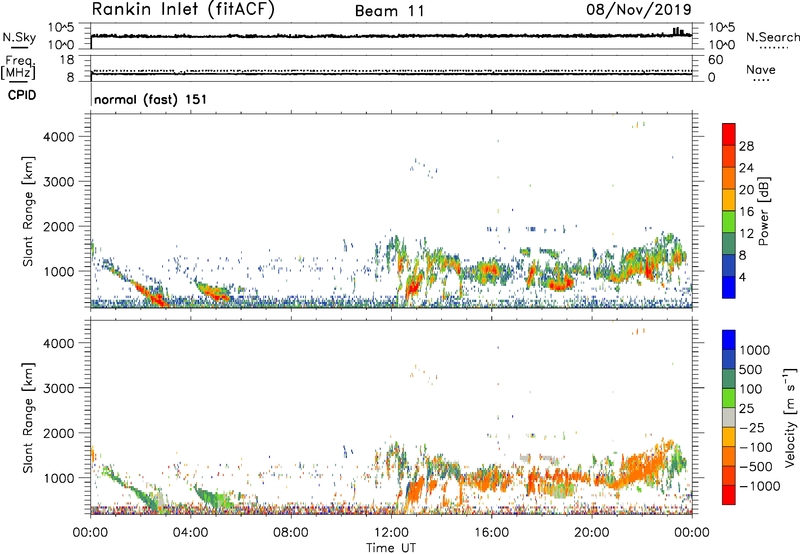Click the "12" label on the power colorbar
Viewport: 800px width, 554px height.
[746, 234]
